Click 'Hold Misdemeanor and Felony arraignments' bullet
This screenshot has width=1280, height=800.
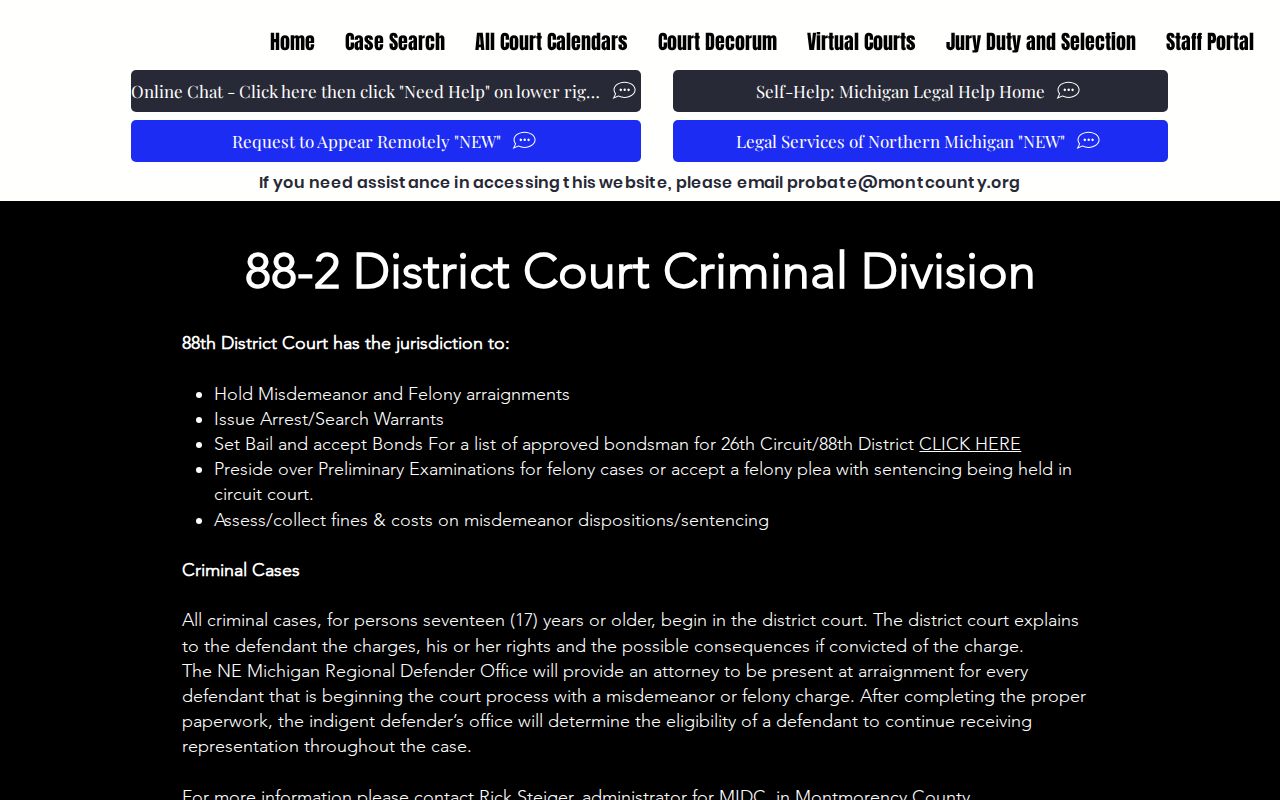click(x=392, y=394)
